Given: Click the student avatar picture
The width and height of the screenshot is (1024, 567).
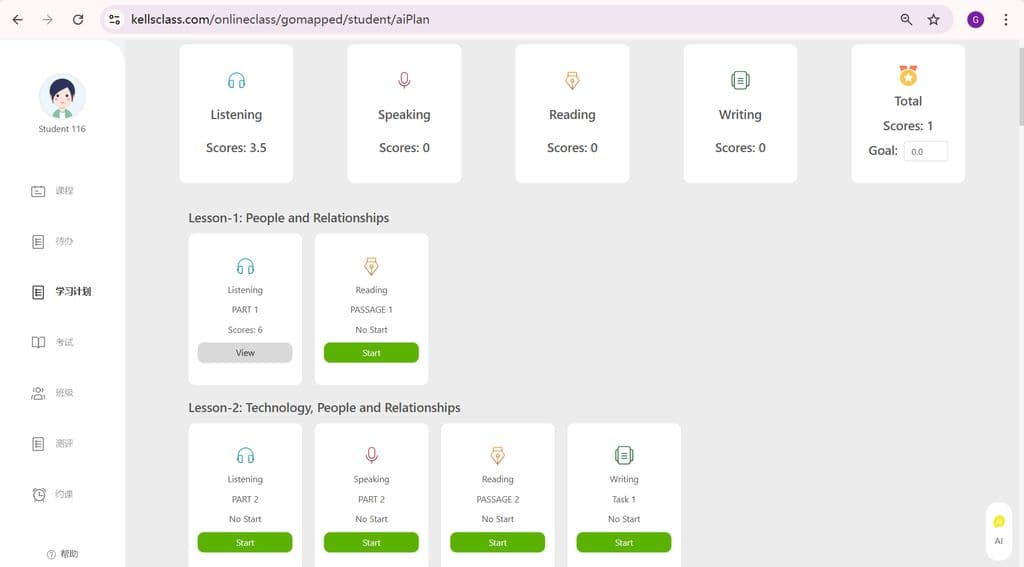Looking at the screenshot, I should point(62,97).
